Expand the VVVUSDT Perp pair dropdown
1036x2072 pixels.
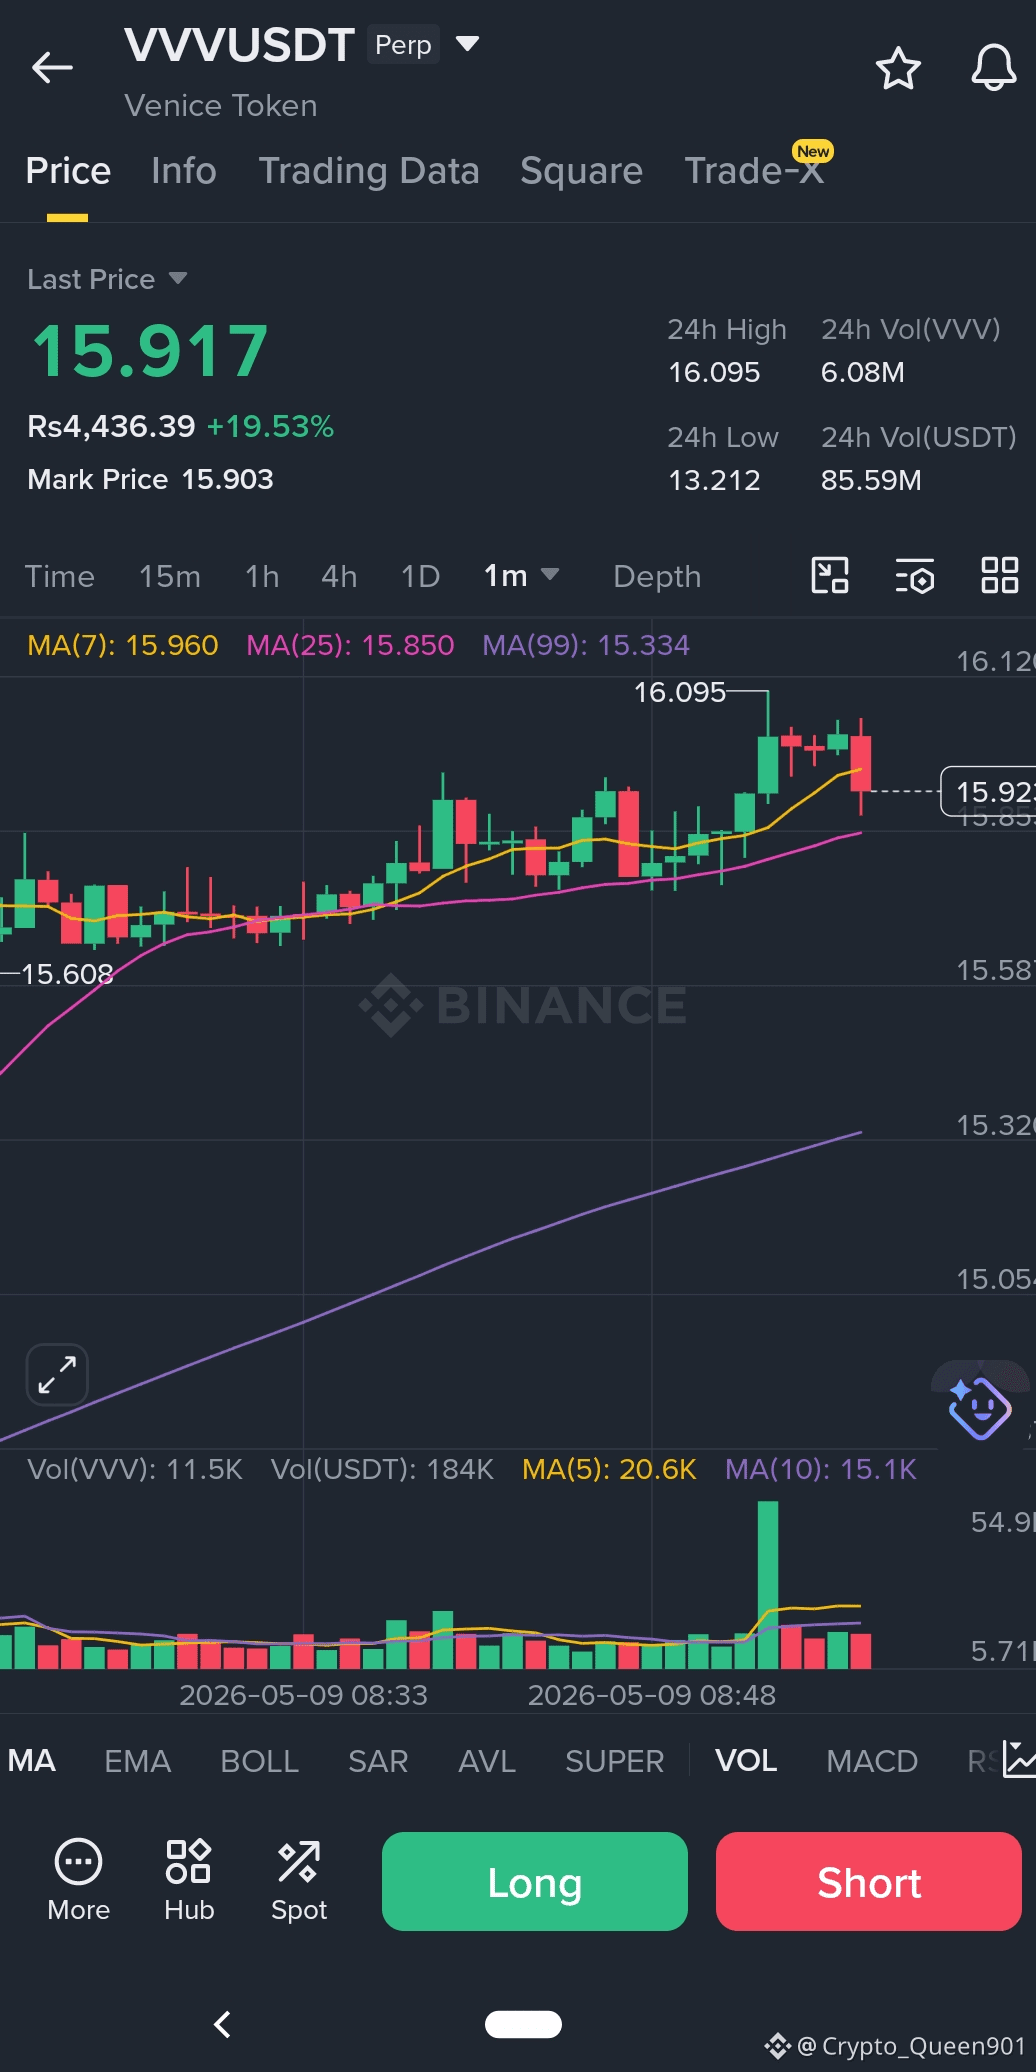(467, 44)
